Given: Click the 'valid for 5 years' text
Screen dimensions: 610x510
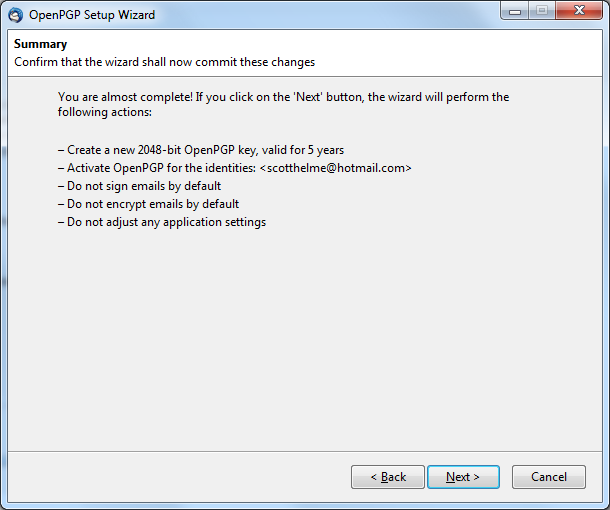Looking at the screenshot, I should coord(303,150).
